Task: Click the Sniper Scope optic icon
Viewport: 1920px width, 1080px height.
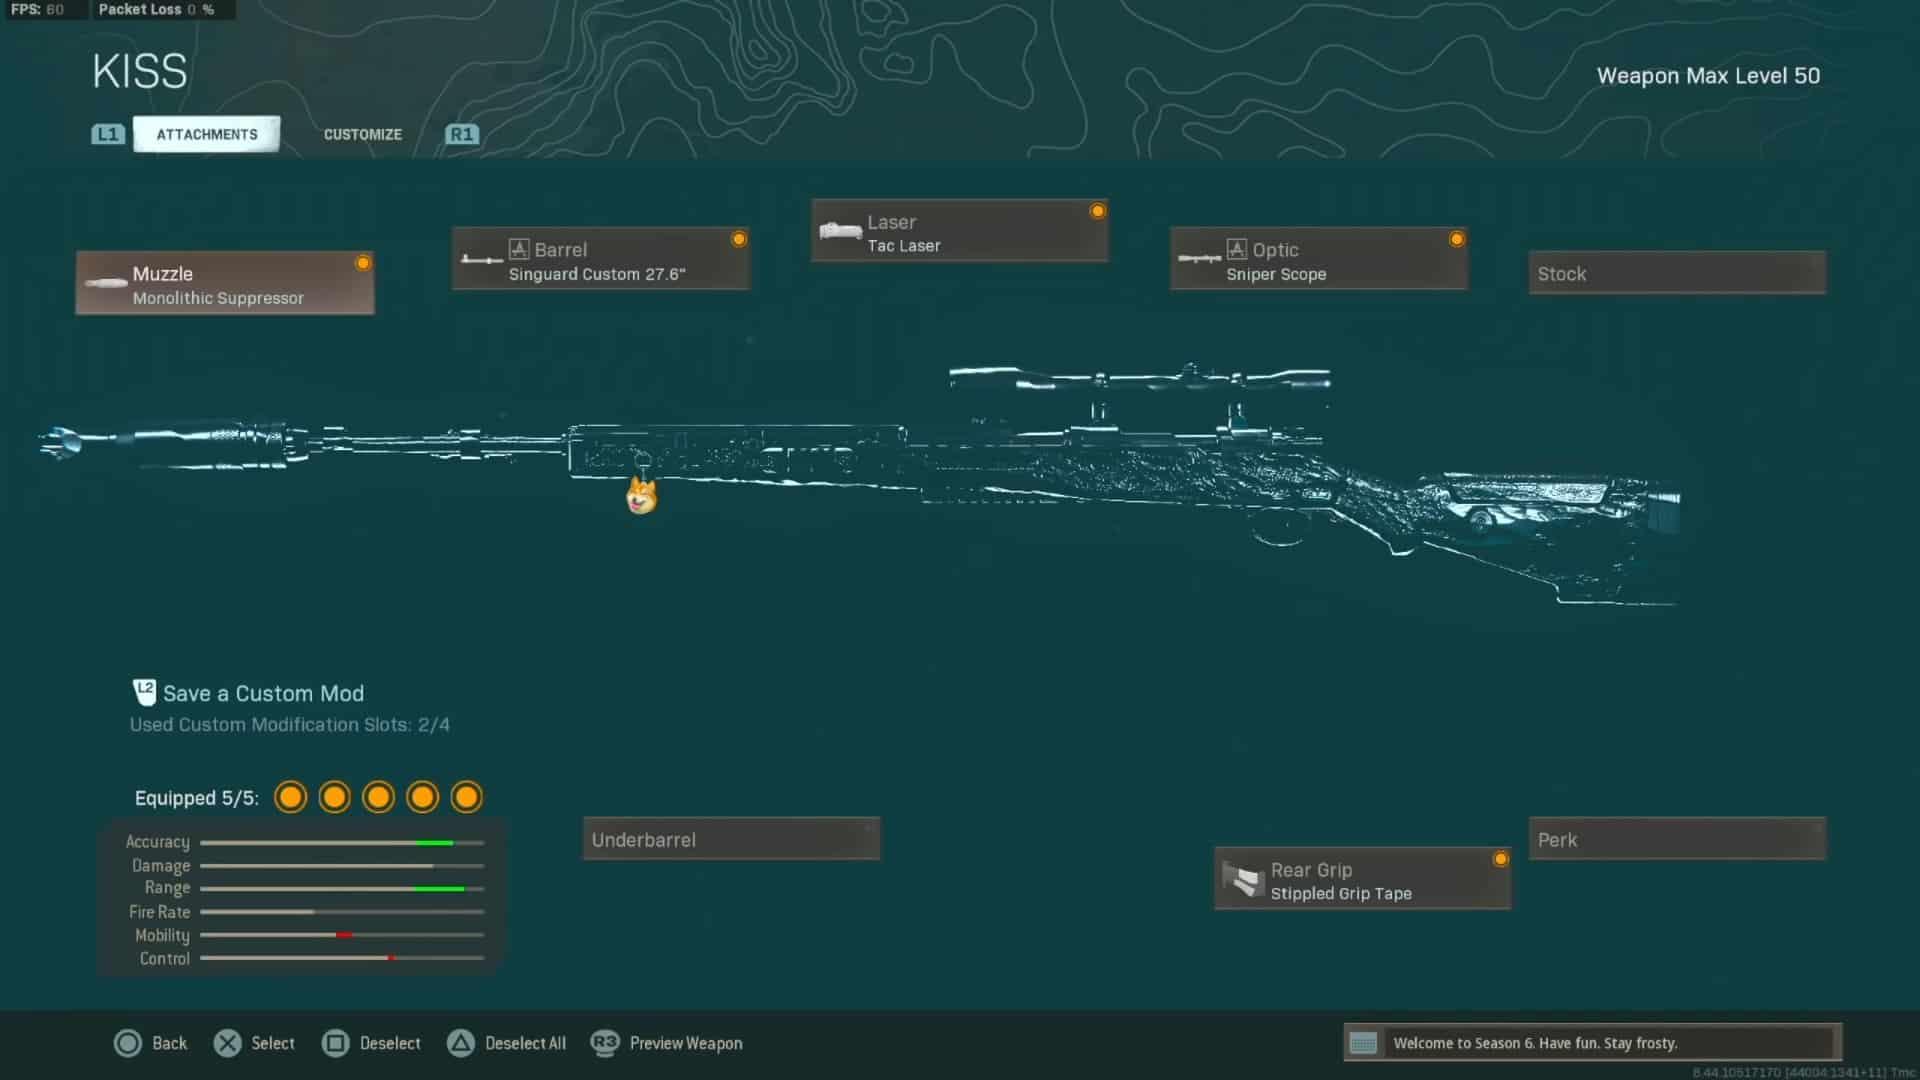Action: (x=1199, y=259)
